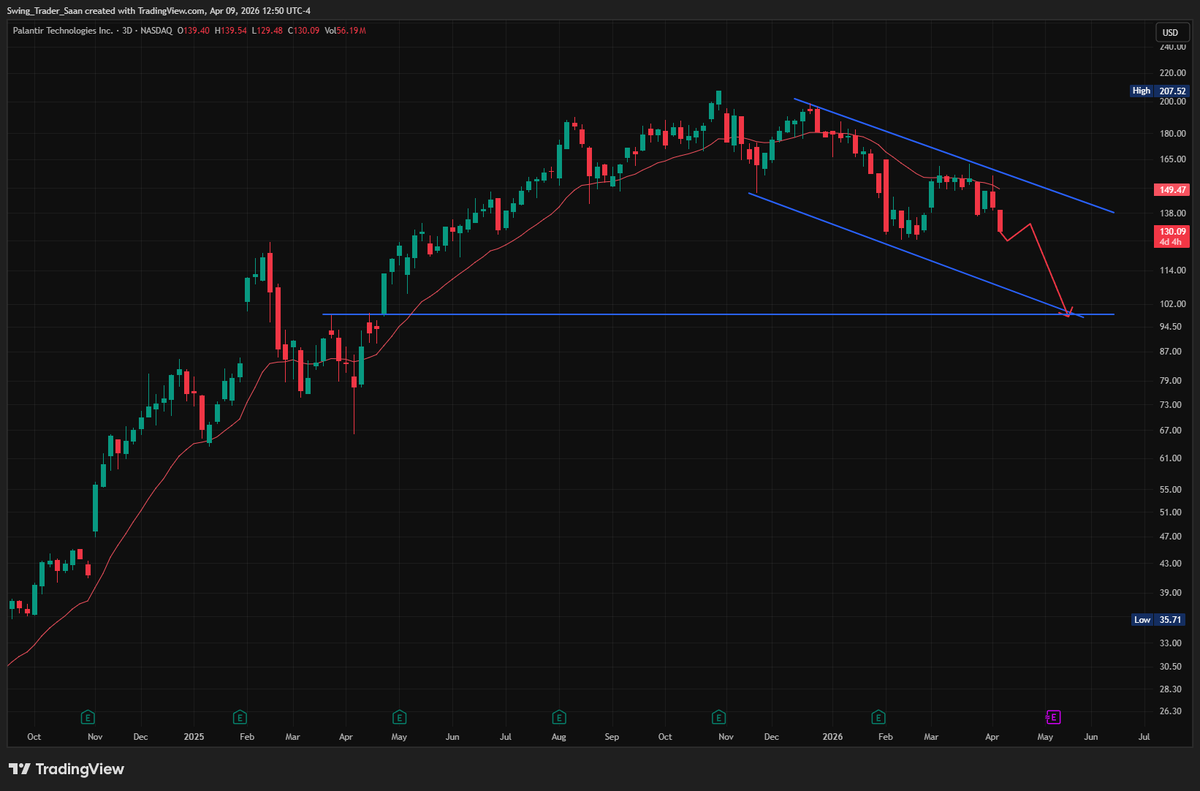Click the 165.00 price axis label

pyautogui.click(x=1172, y=159)
